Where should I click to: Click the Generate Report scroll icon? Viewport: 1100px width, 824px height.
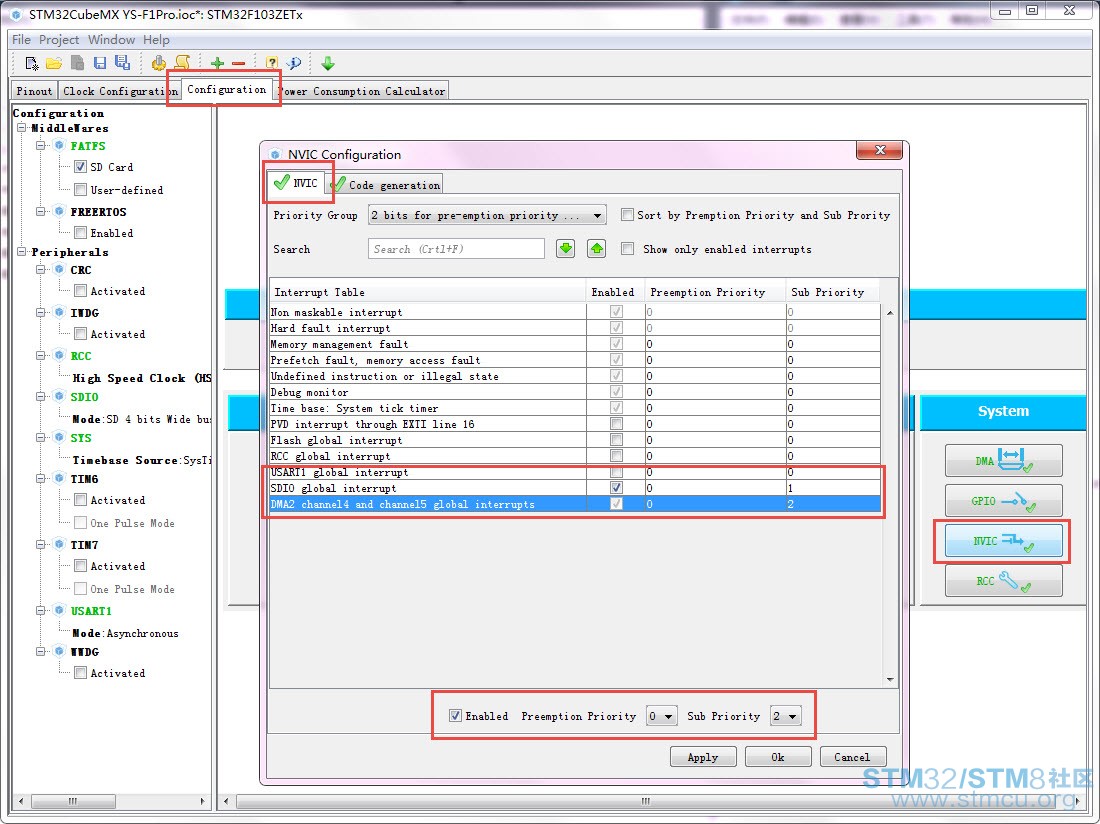click(x=182, y=63)
